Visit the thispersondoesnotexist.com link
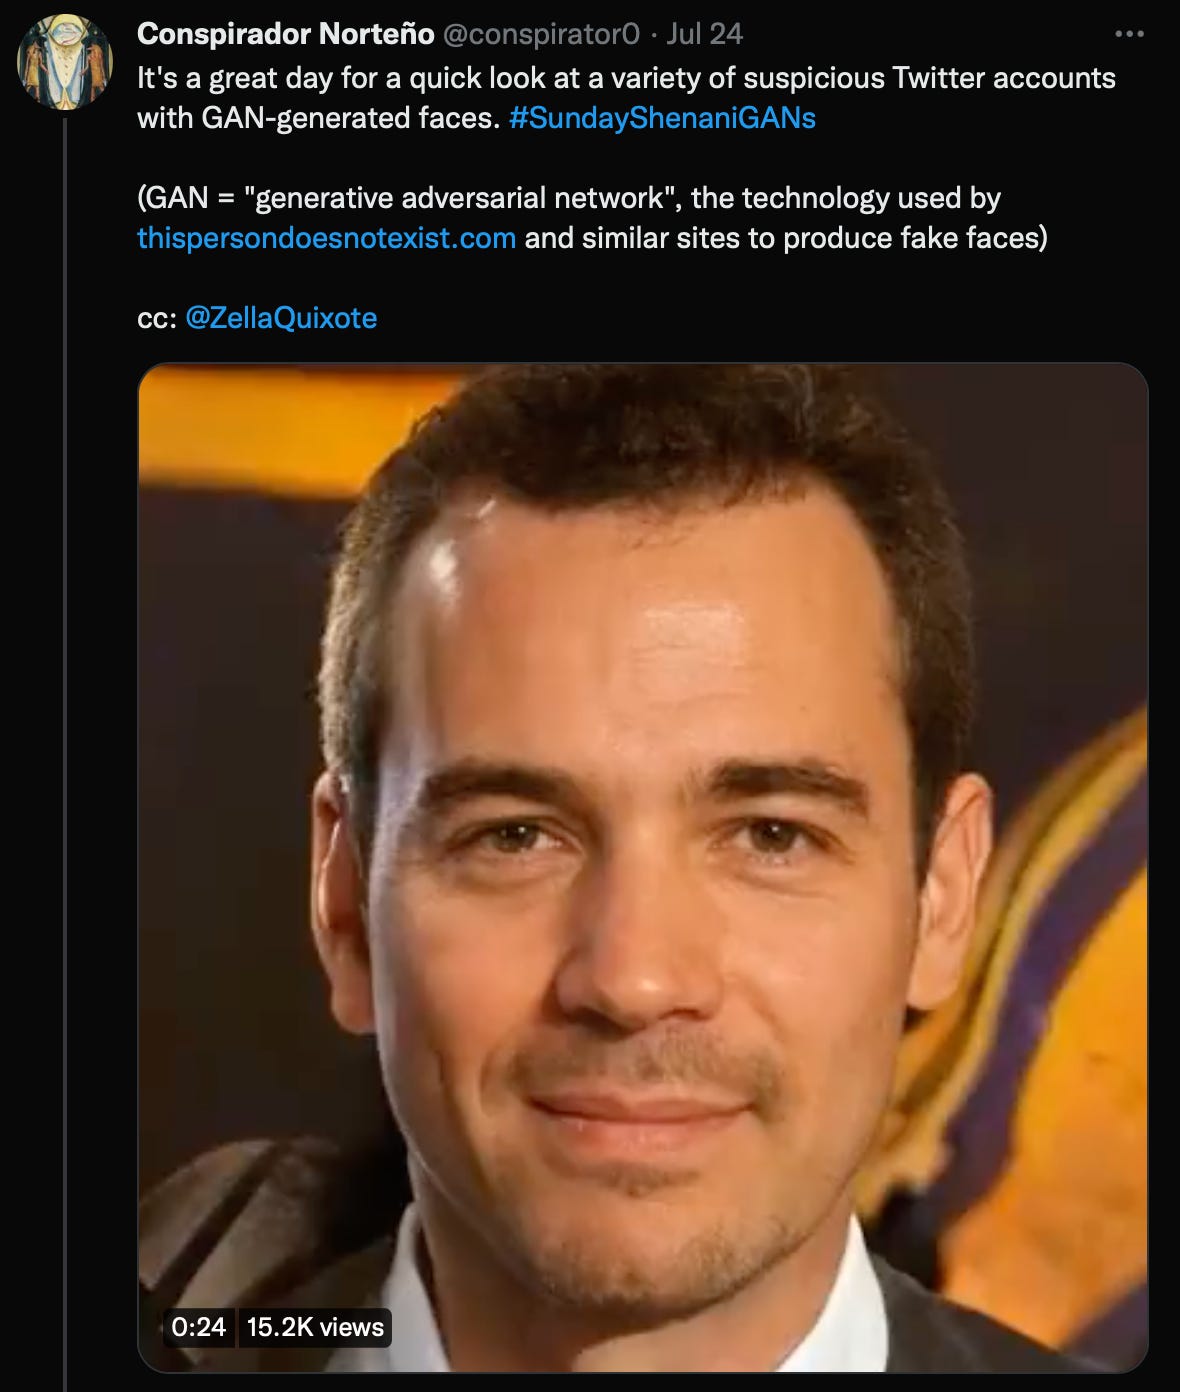The height and width of the screenshot is (1392, 1180). [326, 238]
